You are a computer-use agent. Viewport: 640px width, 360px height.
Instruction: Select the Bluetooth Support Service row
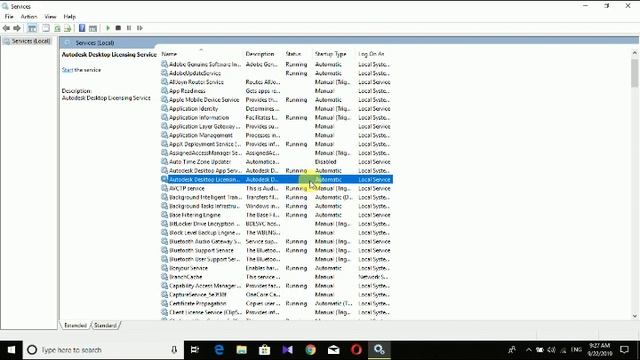276,251
